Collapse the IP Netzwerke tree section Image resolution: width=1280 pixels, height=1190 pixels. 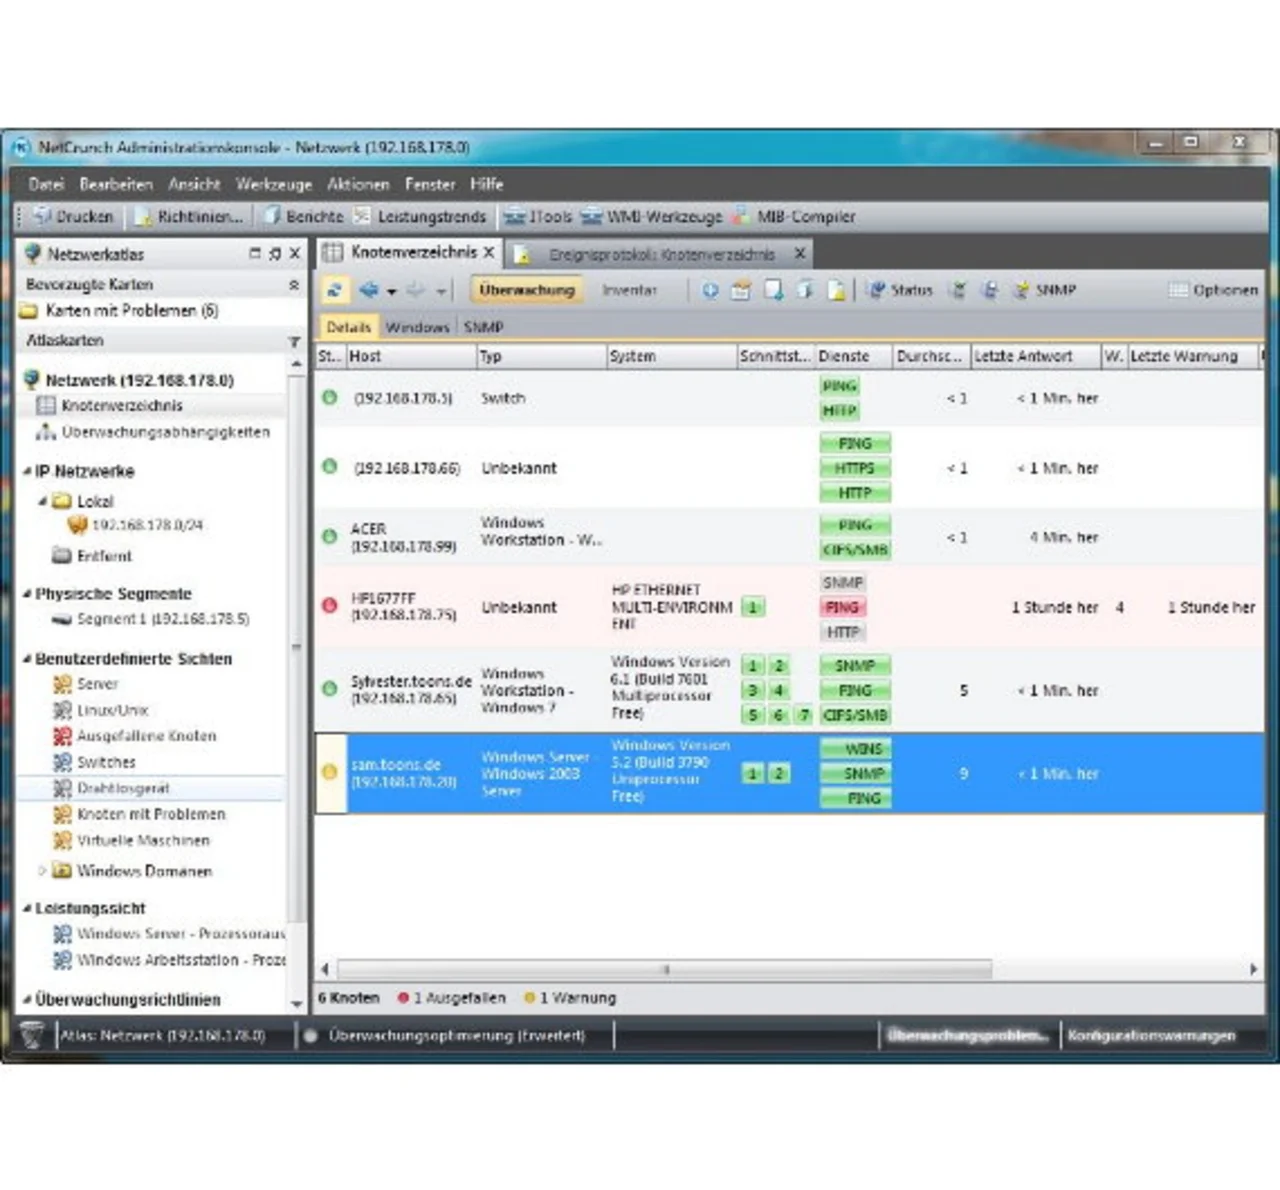(27, 471)
